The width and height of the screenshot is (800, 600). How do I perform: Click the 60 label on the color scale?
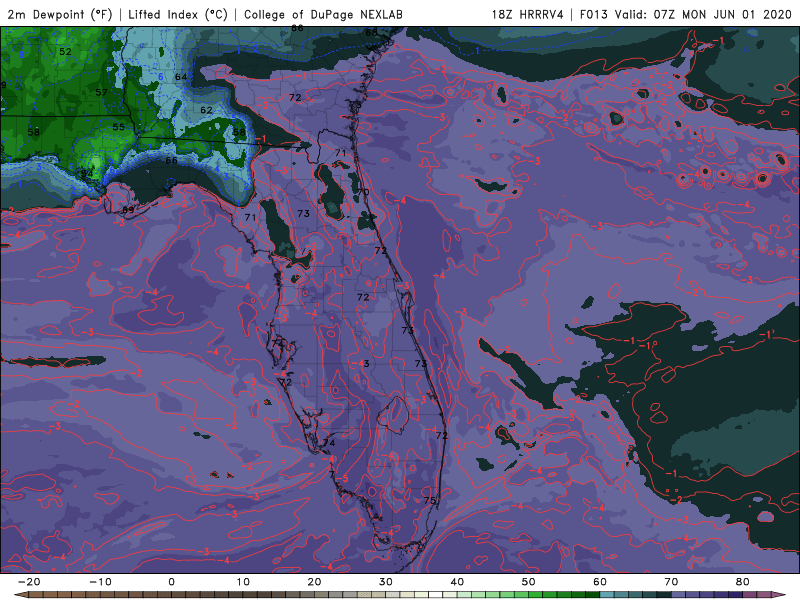[600, 582]
